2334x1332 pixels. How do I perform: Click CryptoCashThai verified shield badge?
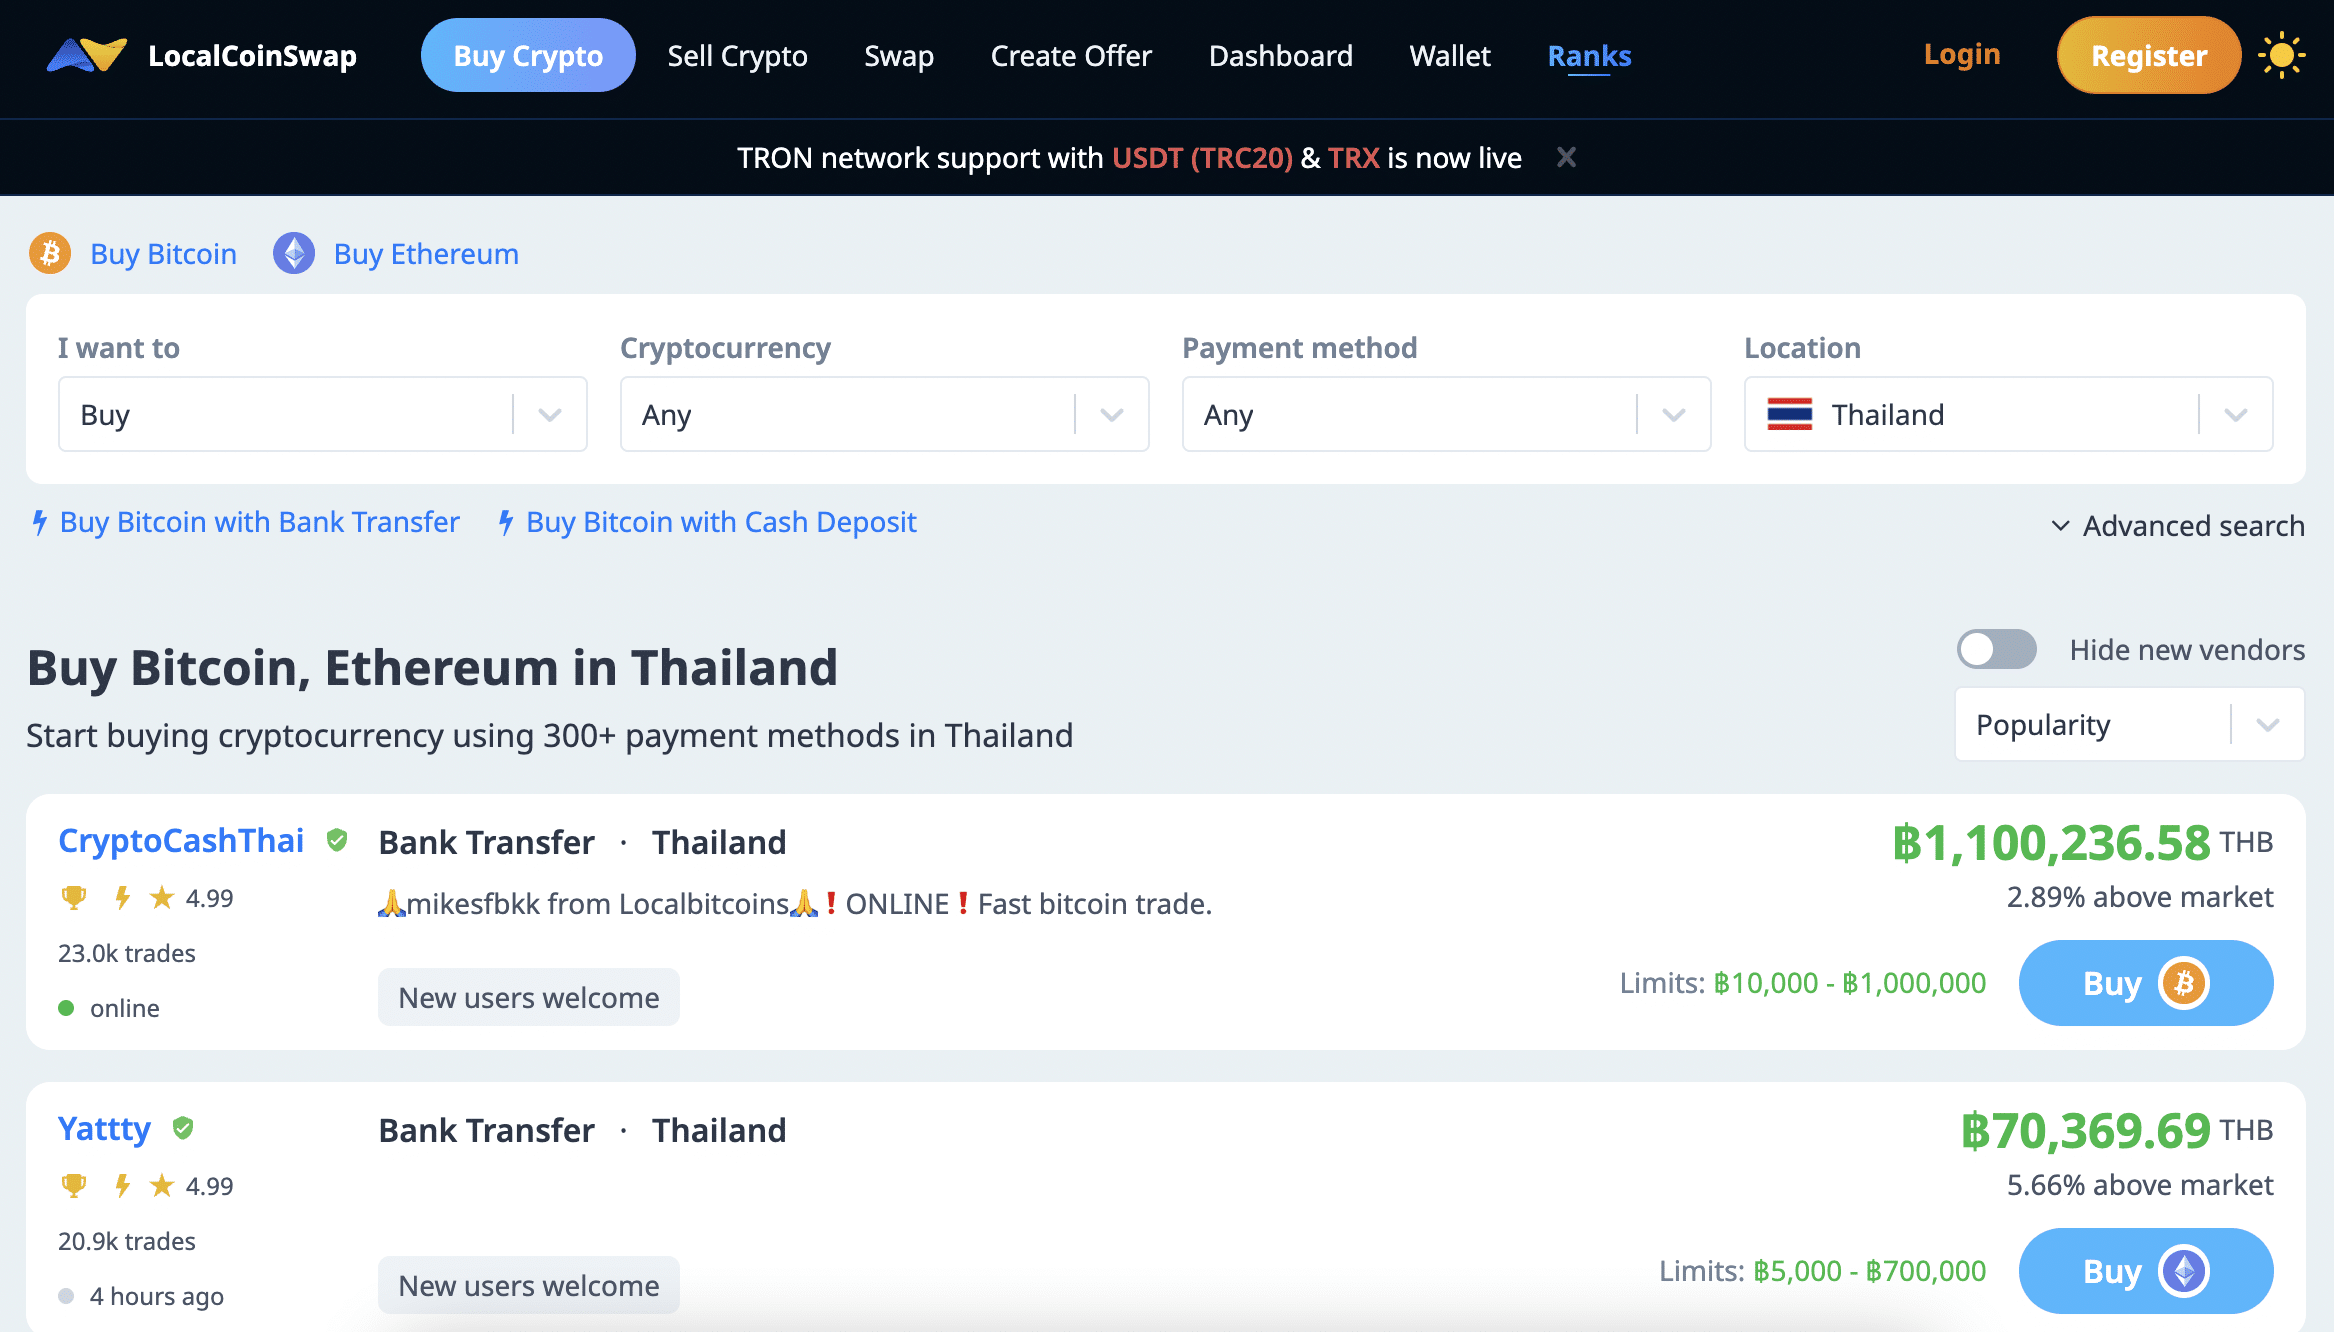click(x=337, y=840)
